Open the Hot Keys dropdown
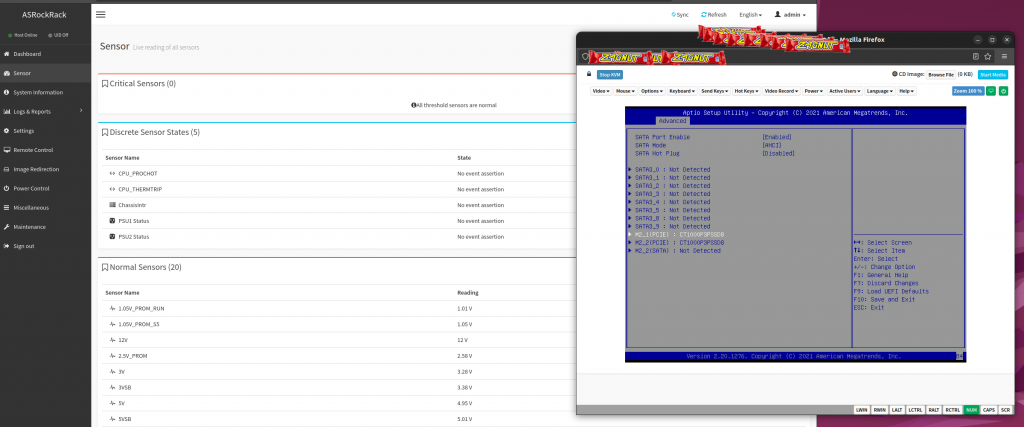 click(x=746, y=91)
